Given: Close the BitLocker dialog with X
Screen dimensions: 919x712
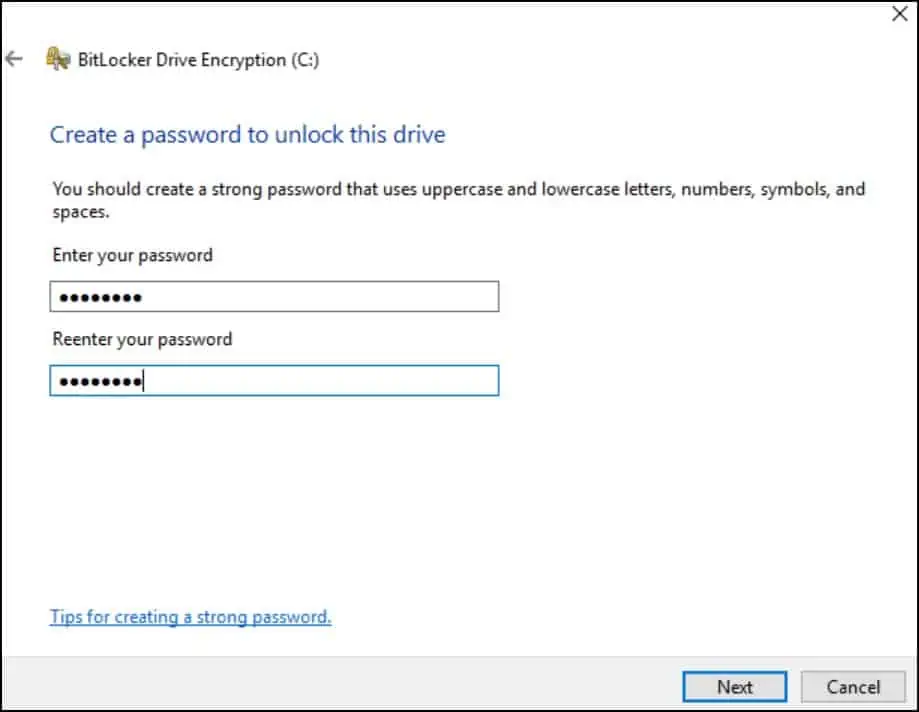Looking at the screenshot, I should click(x=898, y=14).
